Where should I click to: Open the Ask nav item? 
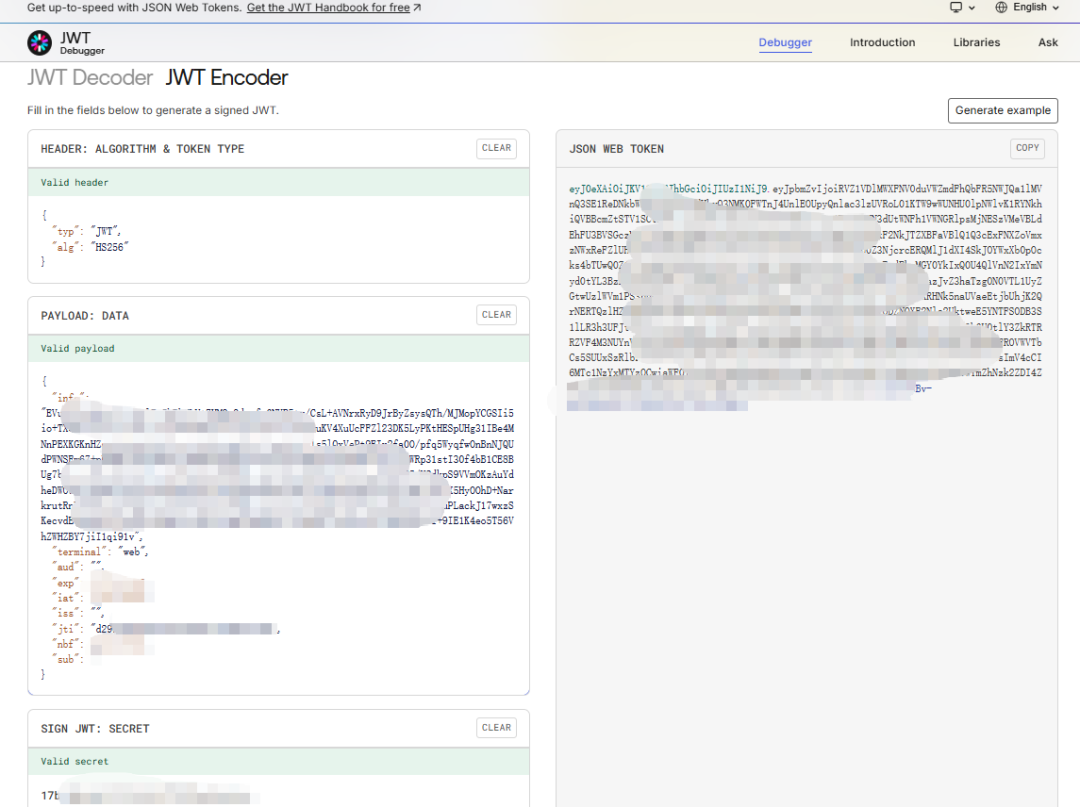pyautogui.click(x=1048, y=42)
